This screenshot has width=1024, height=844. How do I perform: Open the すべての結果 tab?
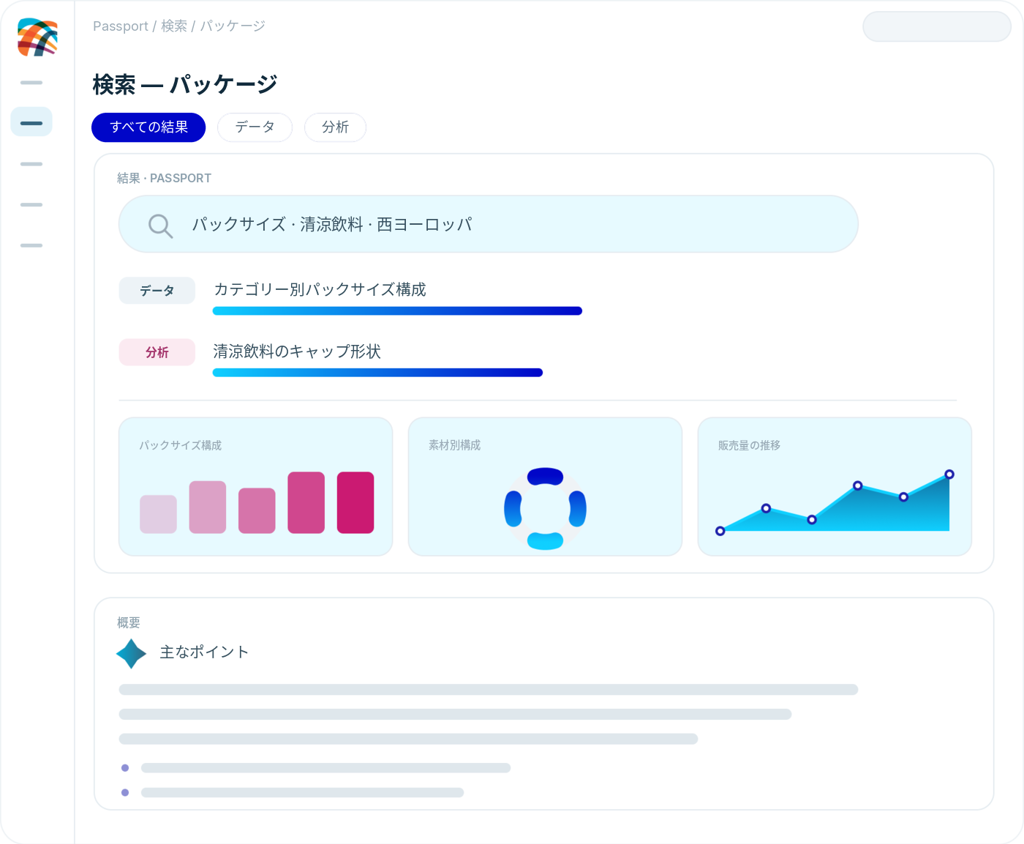tap(148, 127)
